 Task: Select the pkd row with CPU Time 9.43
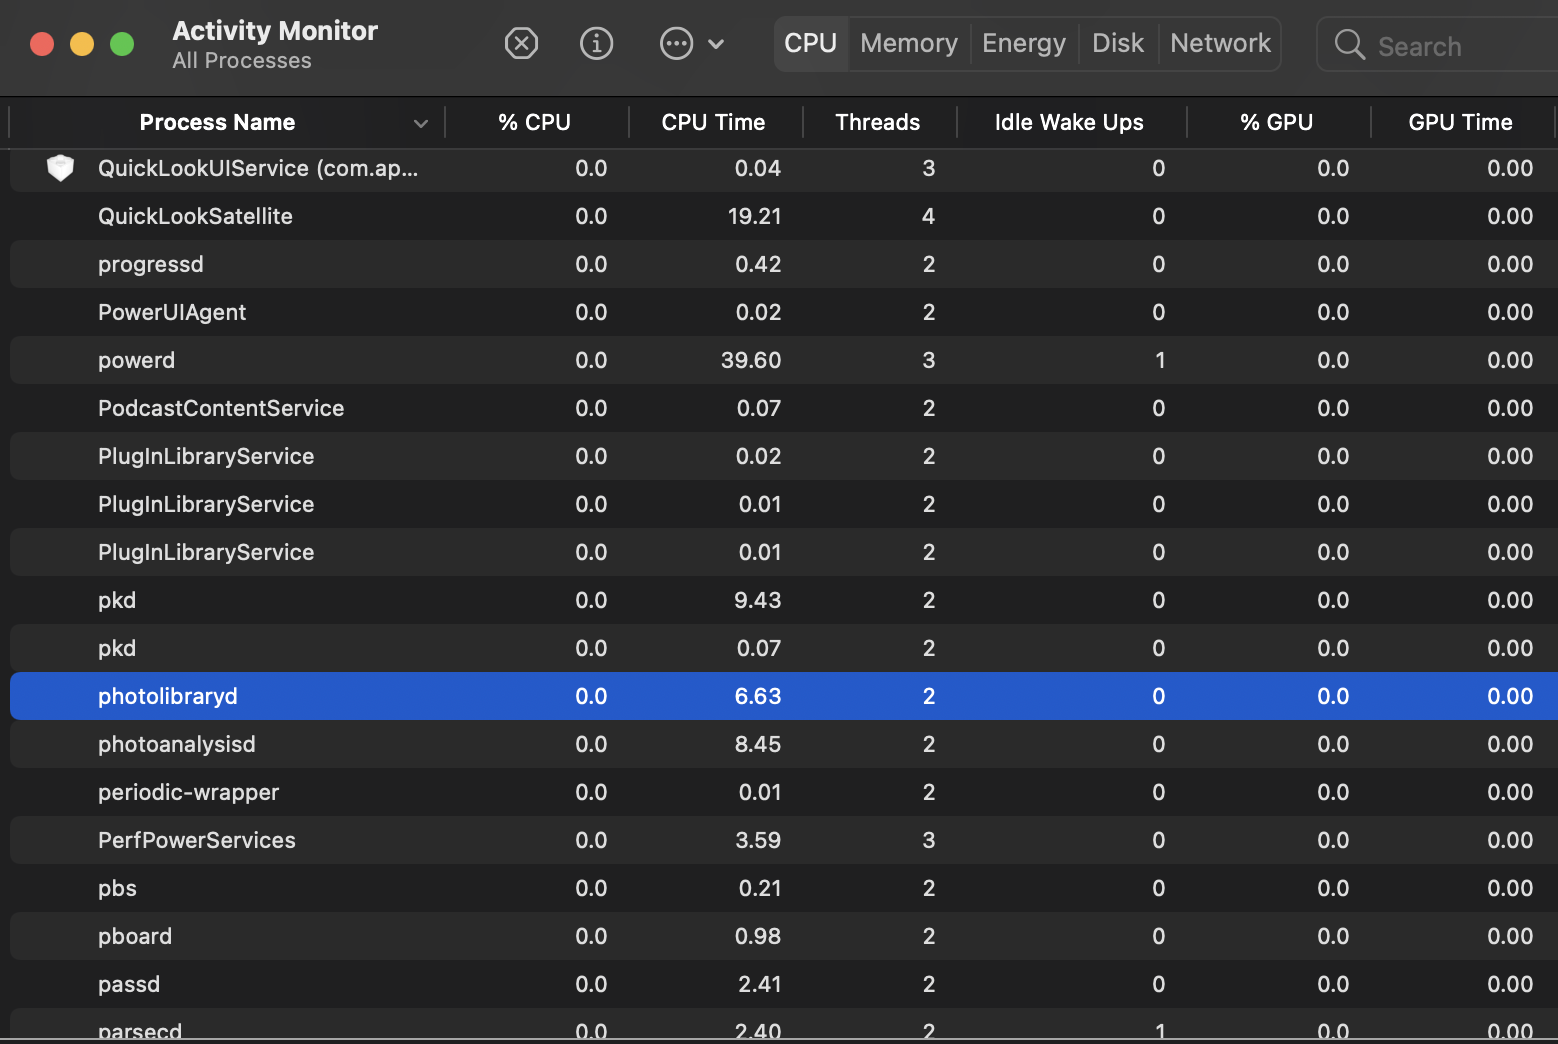[x=784, y=600]
